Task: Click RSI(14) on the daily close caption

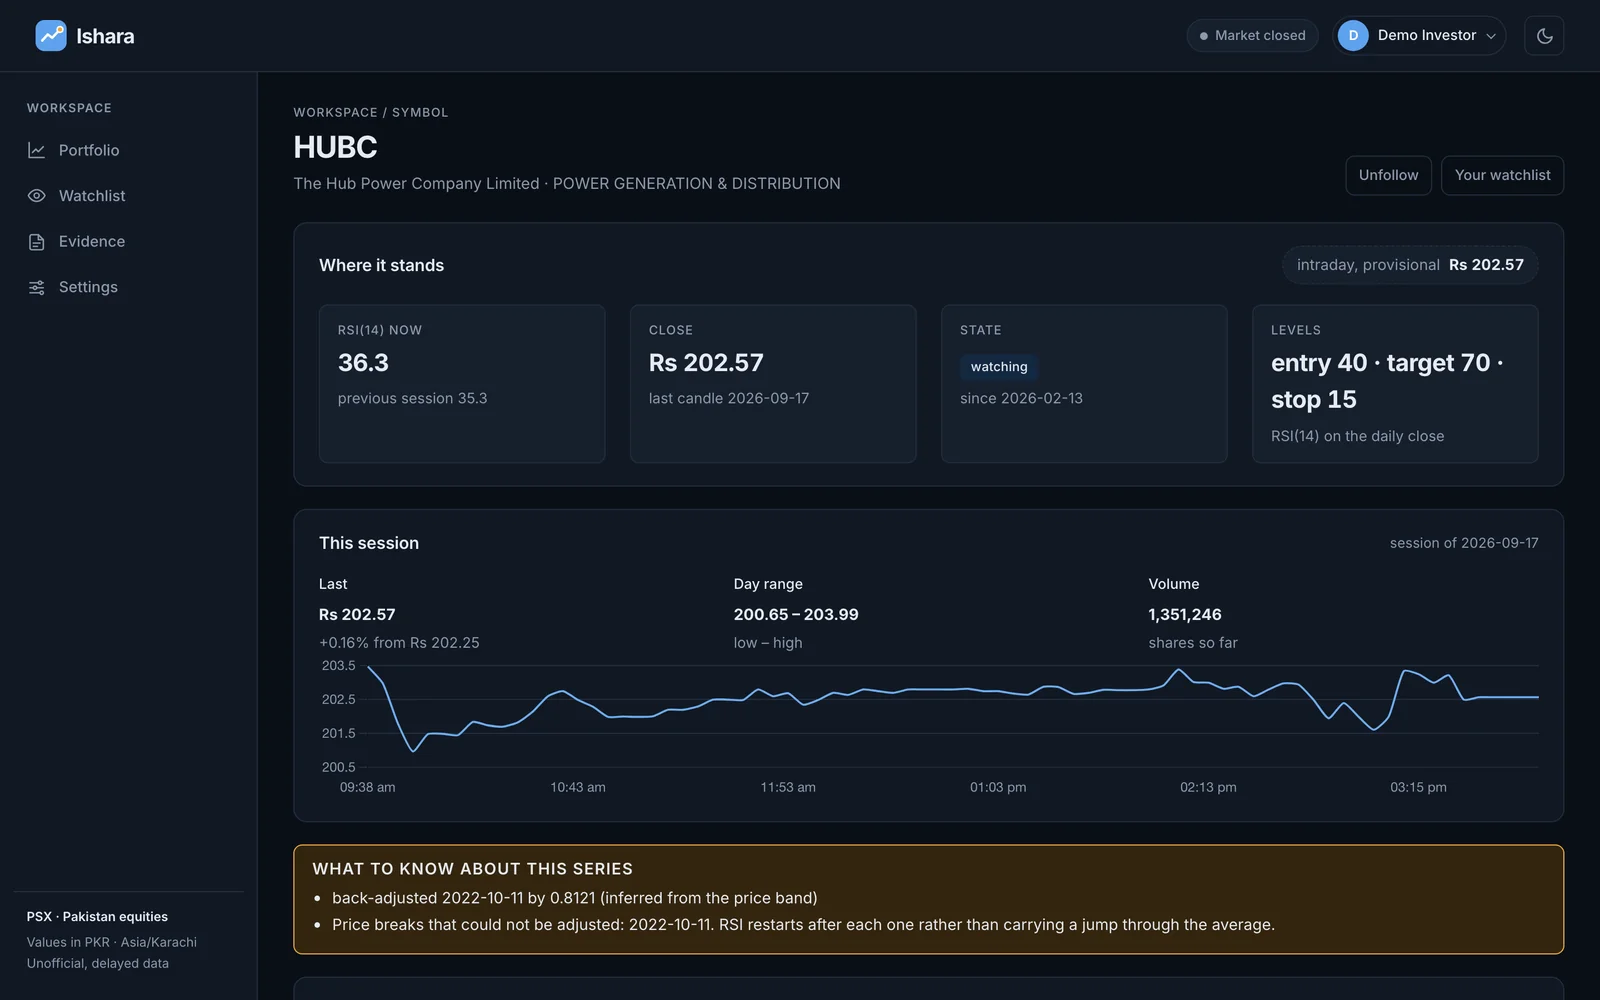Action: pos(1357,436)
